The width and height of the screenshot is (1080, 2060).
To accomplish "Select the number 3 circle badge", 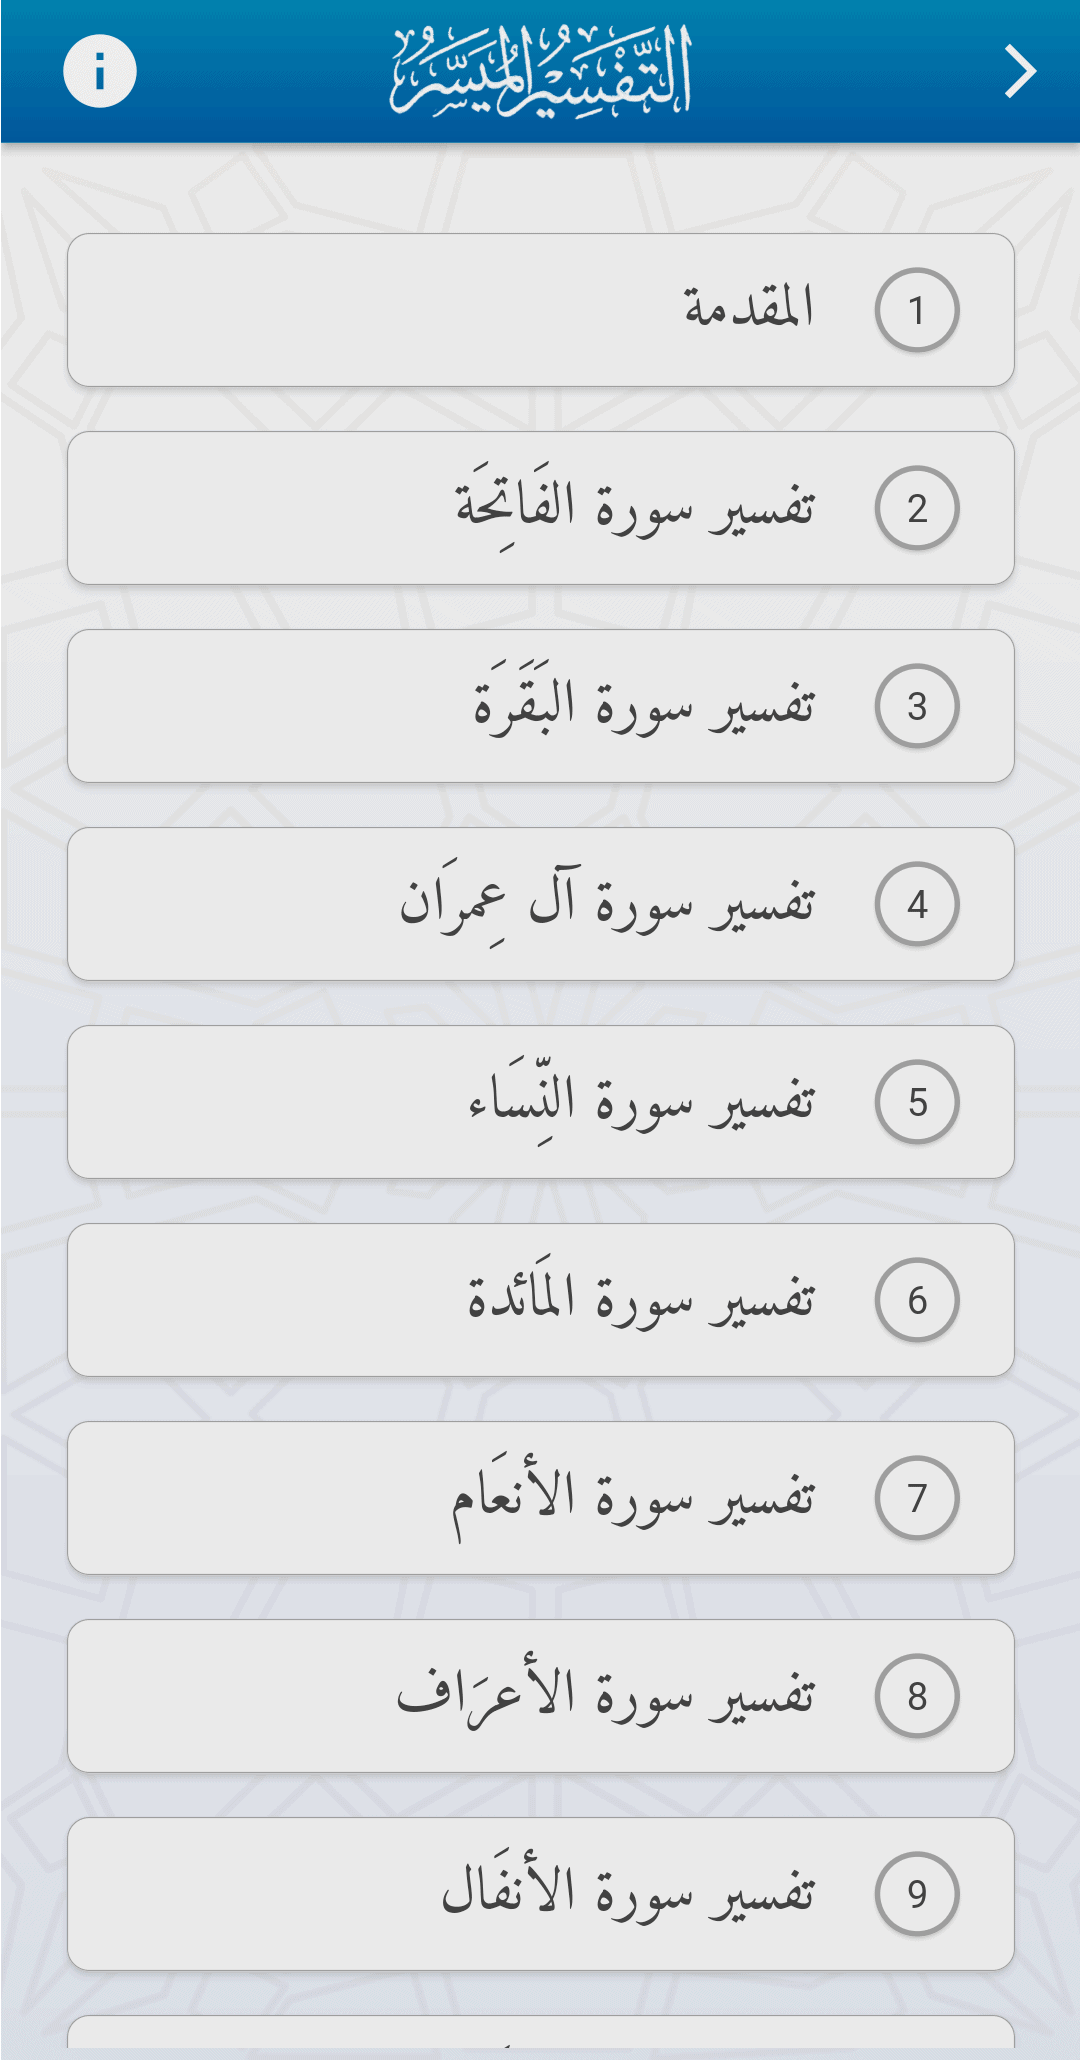I will pyautogui.click(x=916, y=706).
